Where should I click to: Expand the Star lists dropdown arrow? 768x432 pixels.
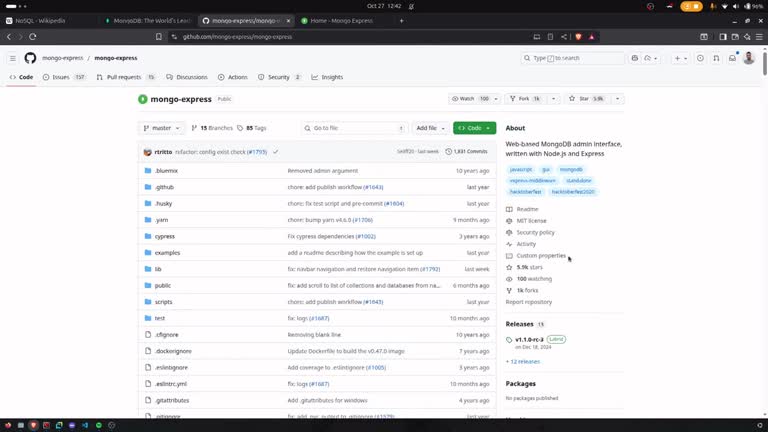coord(618,99)
